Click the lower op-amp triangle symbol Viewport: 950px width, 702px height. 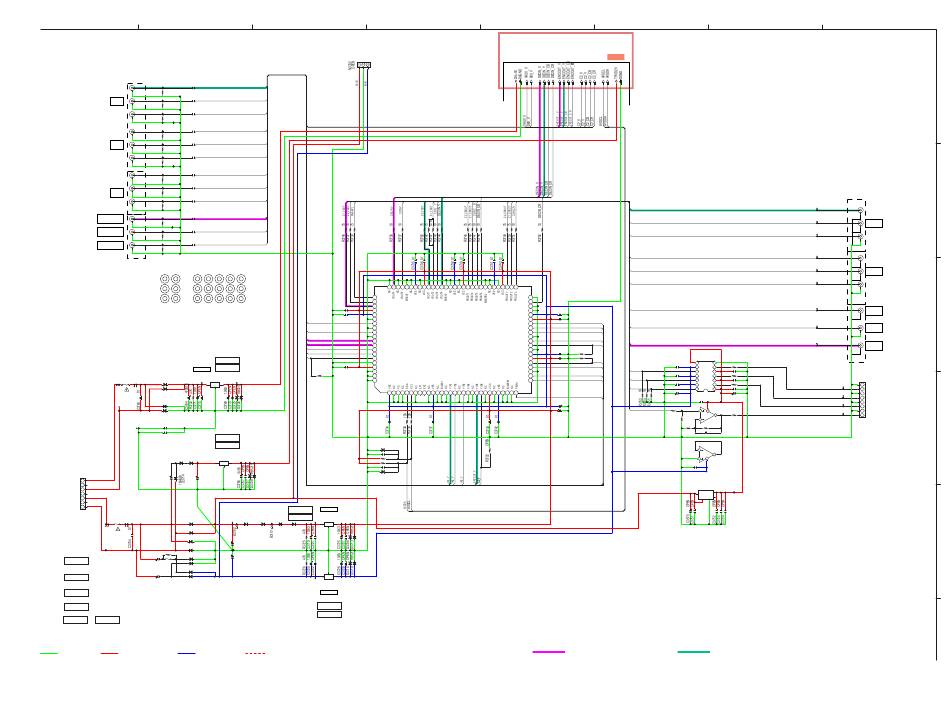pos(706,453)
